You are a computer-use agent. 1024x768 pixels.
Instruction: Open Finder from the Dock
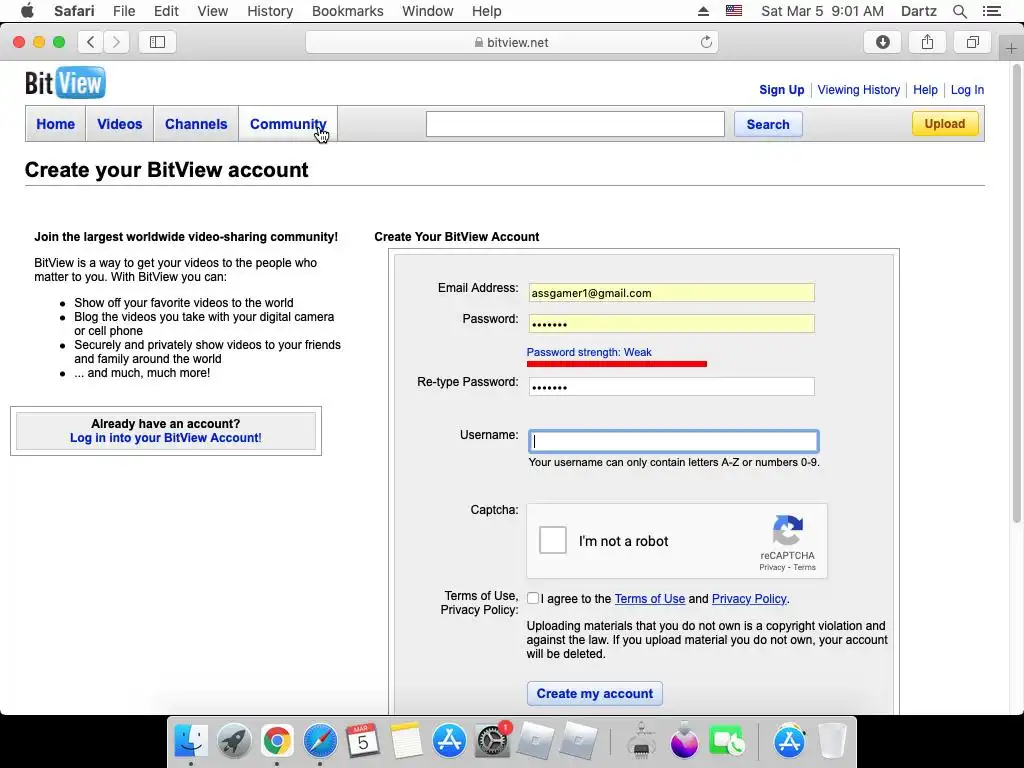click(x=191, y=741)
